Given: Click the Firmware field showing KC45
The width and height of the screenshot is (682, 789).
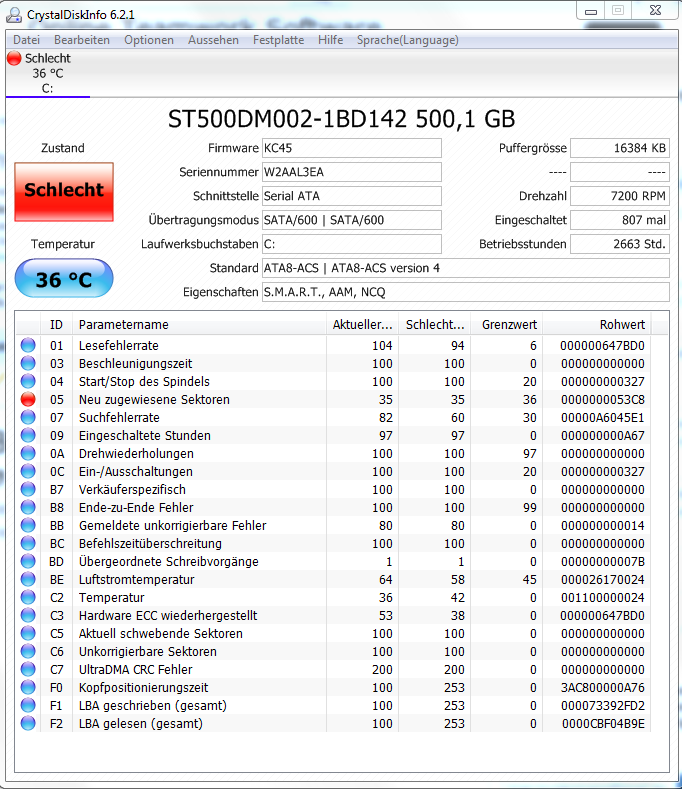Looking at the screenshot, I should click(351, 148).
